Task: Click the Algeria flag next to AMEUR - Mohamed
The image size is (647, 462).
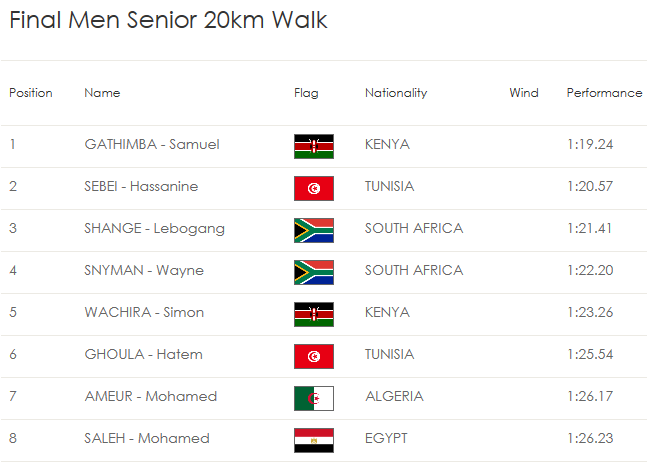Action: 314,398
